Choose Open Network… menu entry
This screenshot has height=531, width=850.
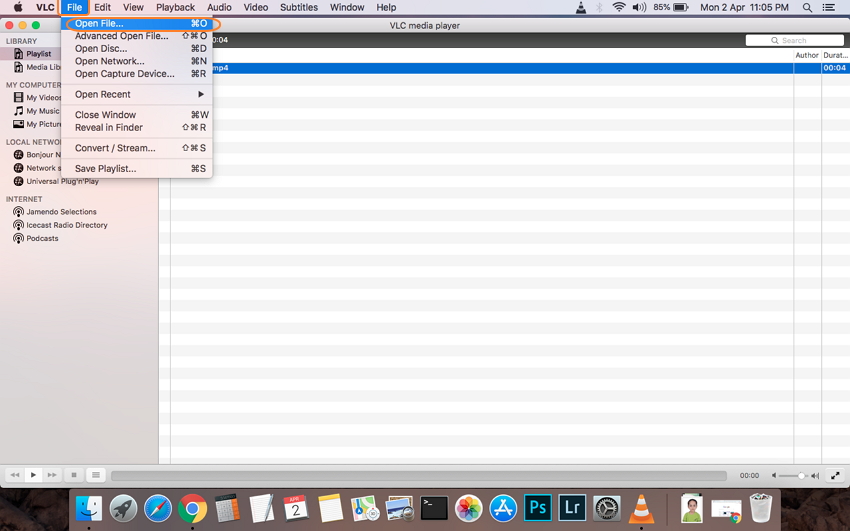click(x=137, y=61)
